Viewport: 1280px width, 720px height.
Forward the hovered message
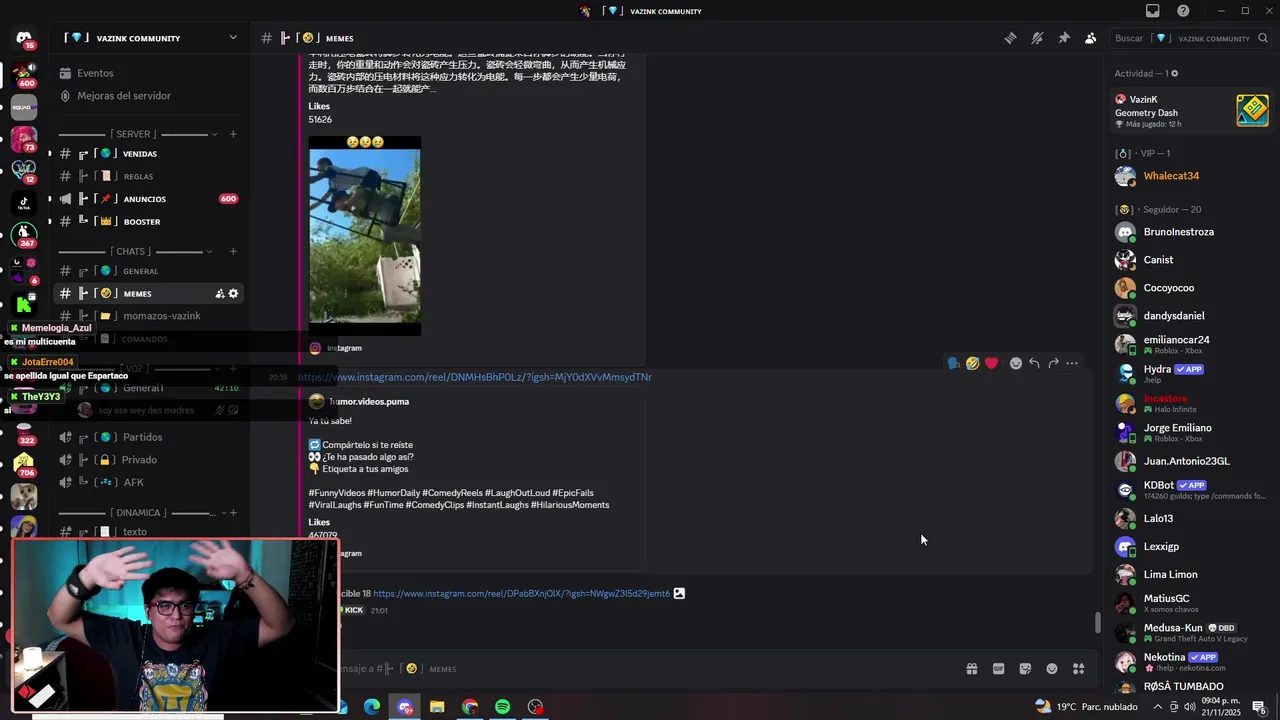(x=1053, y=364)
